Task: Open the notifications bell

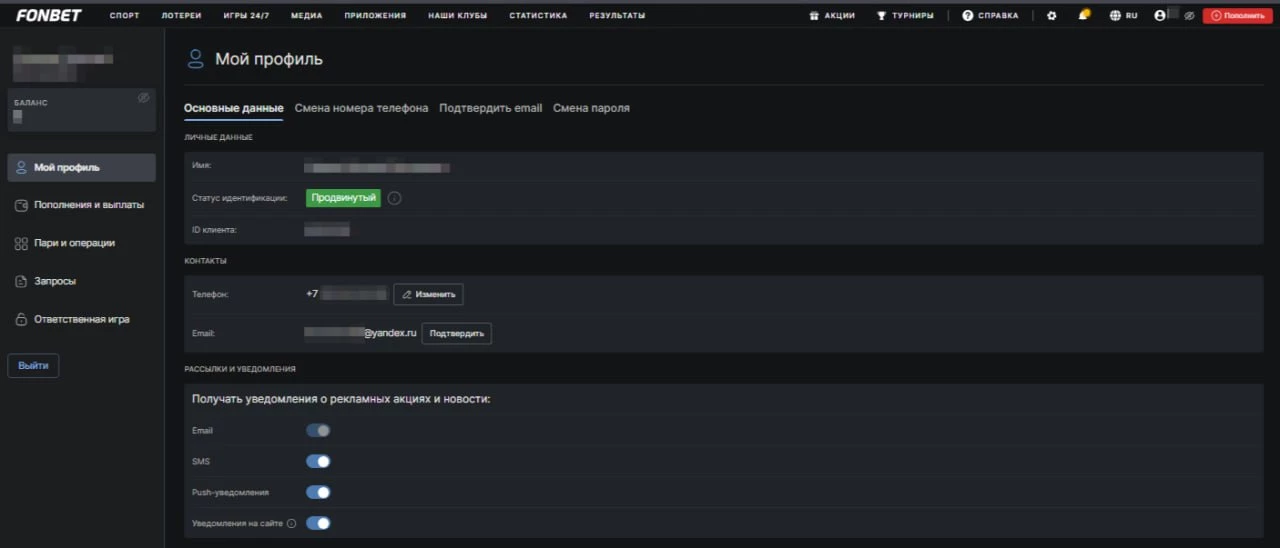Action: pyautogui.click(x=1084, y=16)
